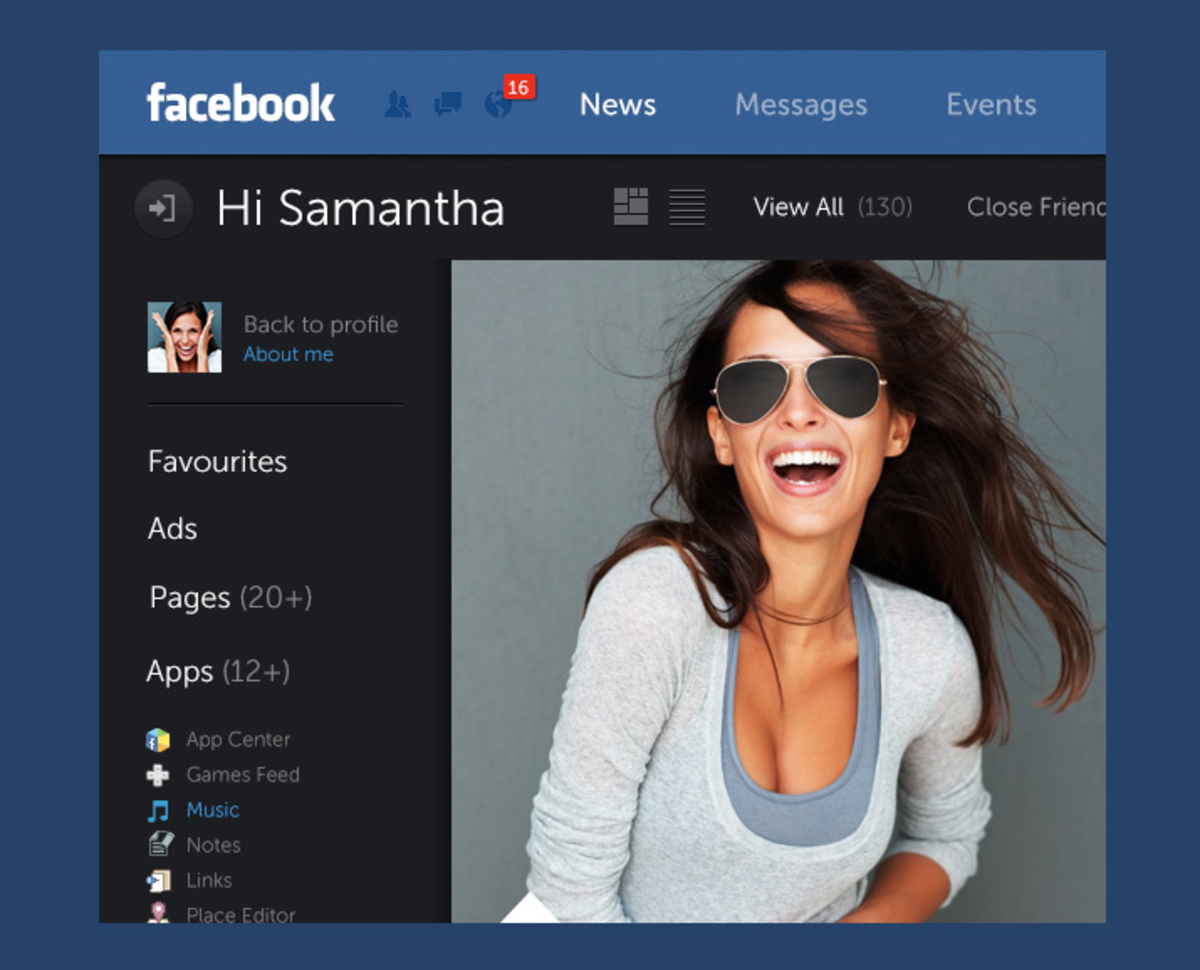This screenshot has width=1200, height=970.
Task: Click the sidebar collapse arrow near Hi Samantha
Action: (163, 208)
